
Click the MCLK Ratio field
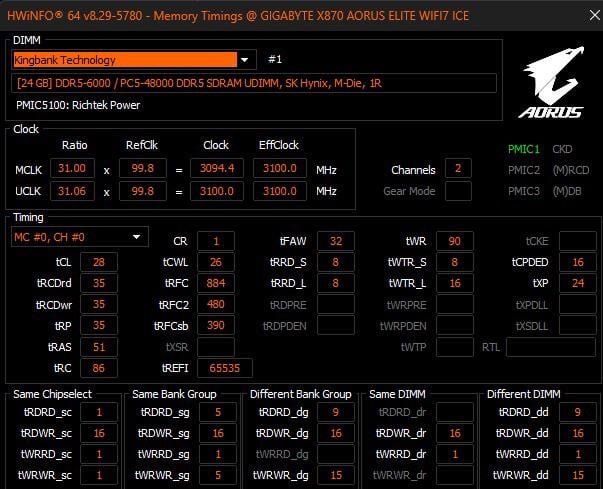(x=78, y=168)
